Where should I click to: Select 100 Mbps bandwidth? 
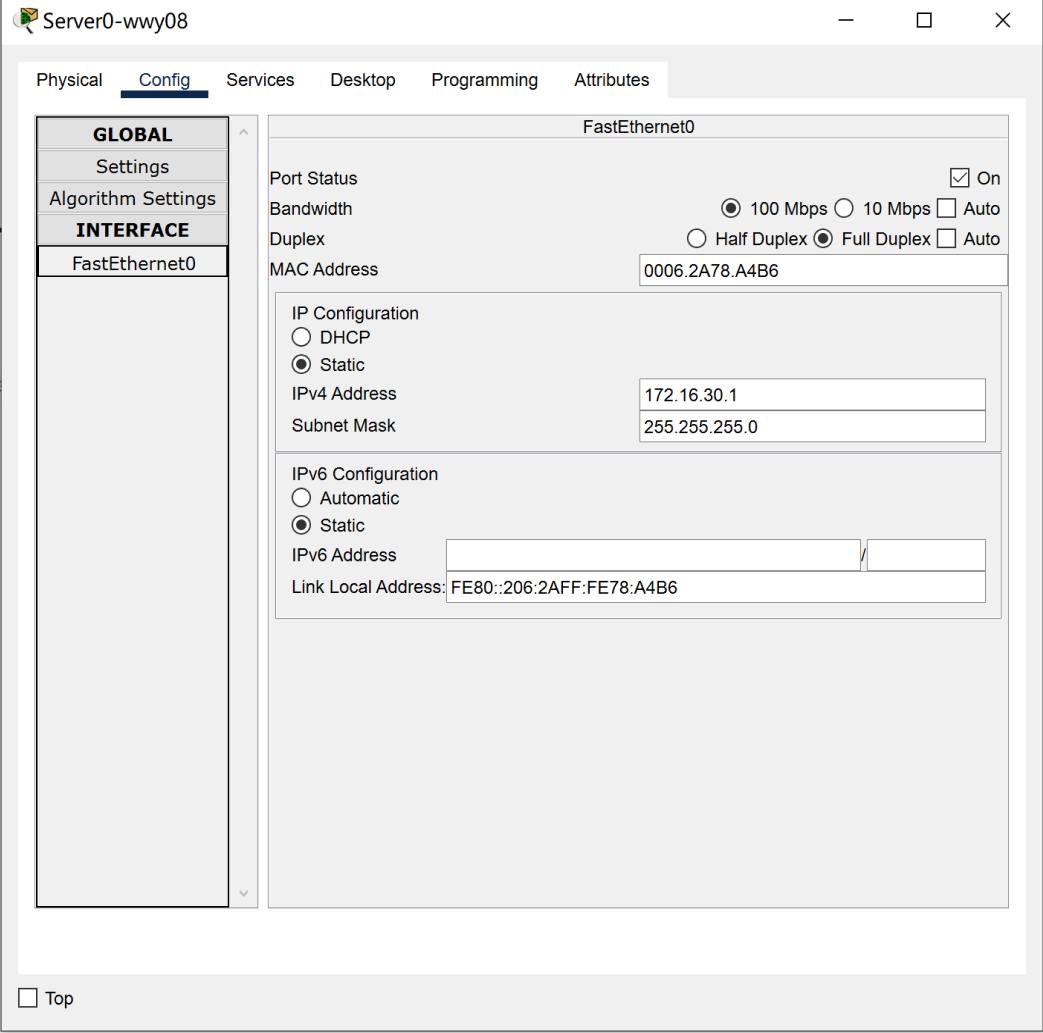pos(730,208)
